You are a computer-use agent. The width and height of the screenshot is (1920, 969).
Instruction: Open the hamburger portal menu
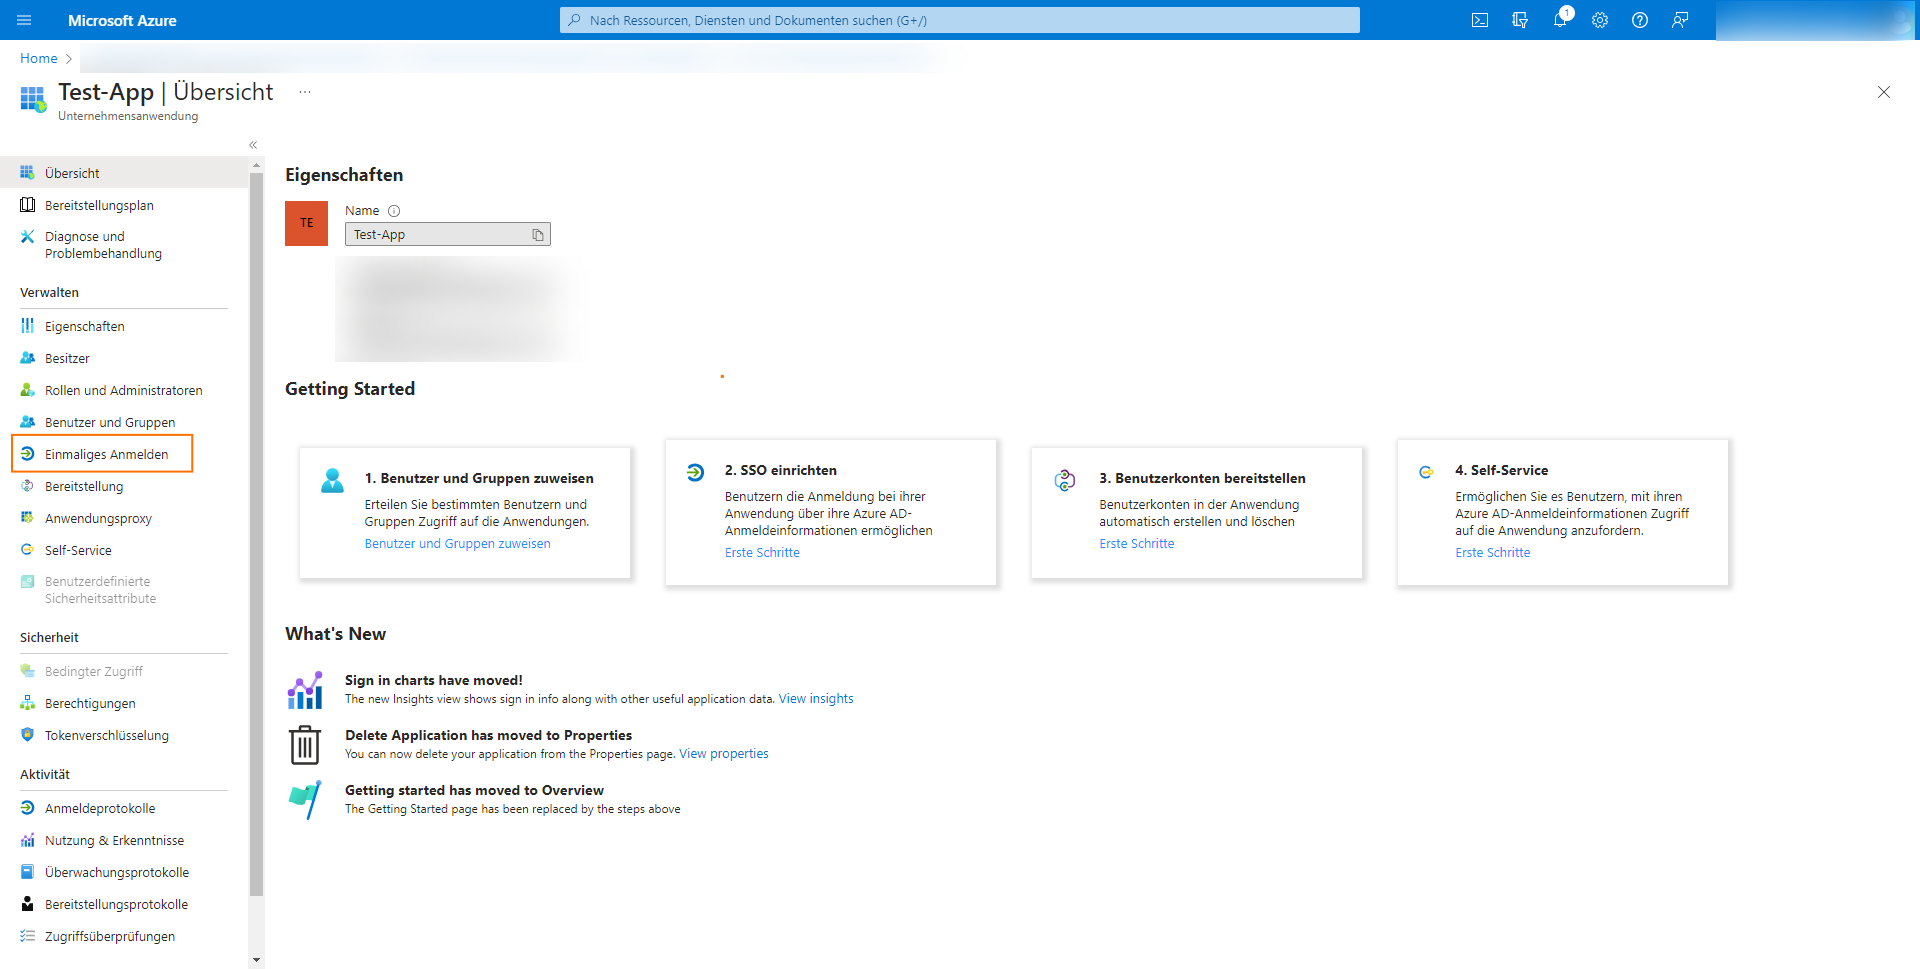pyautogui.click(x=24, y=20)
